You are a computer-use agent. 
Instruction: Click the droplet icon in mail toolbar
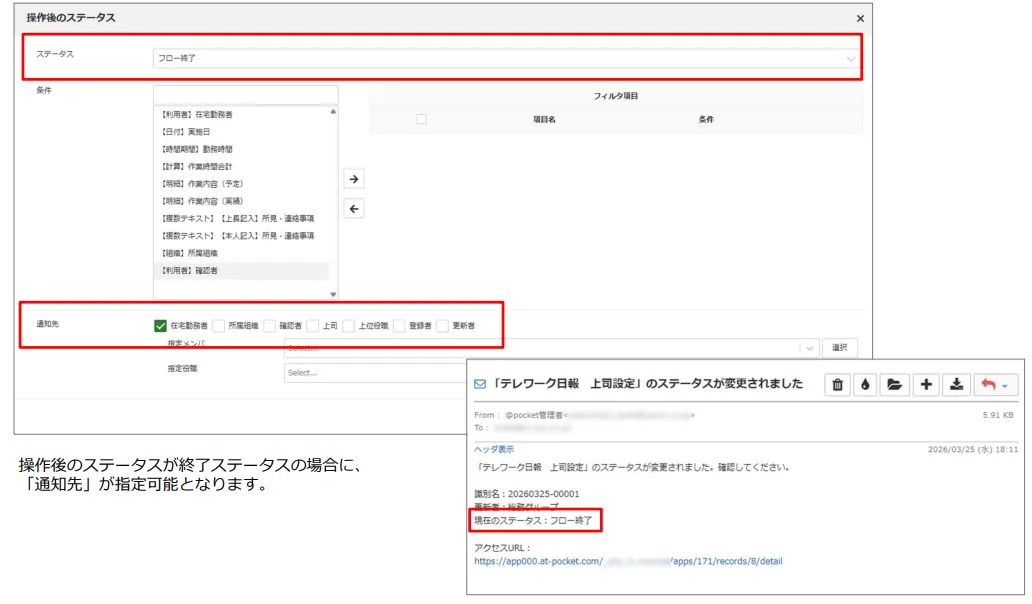pos(866,384)
